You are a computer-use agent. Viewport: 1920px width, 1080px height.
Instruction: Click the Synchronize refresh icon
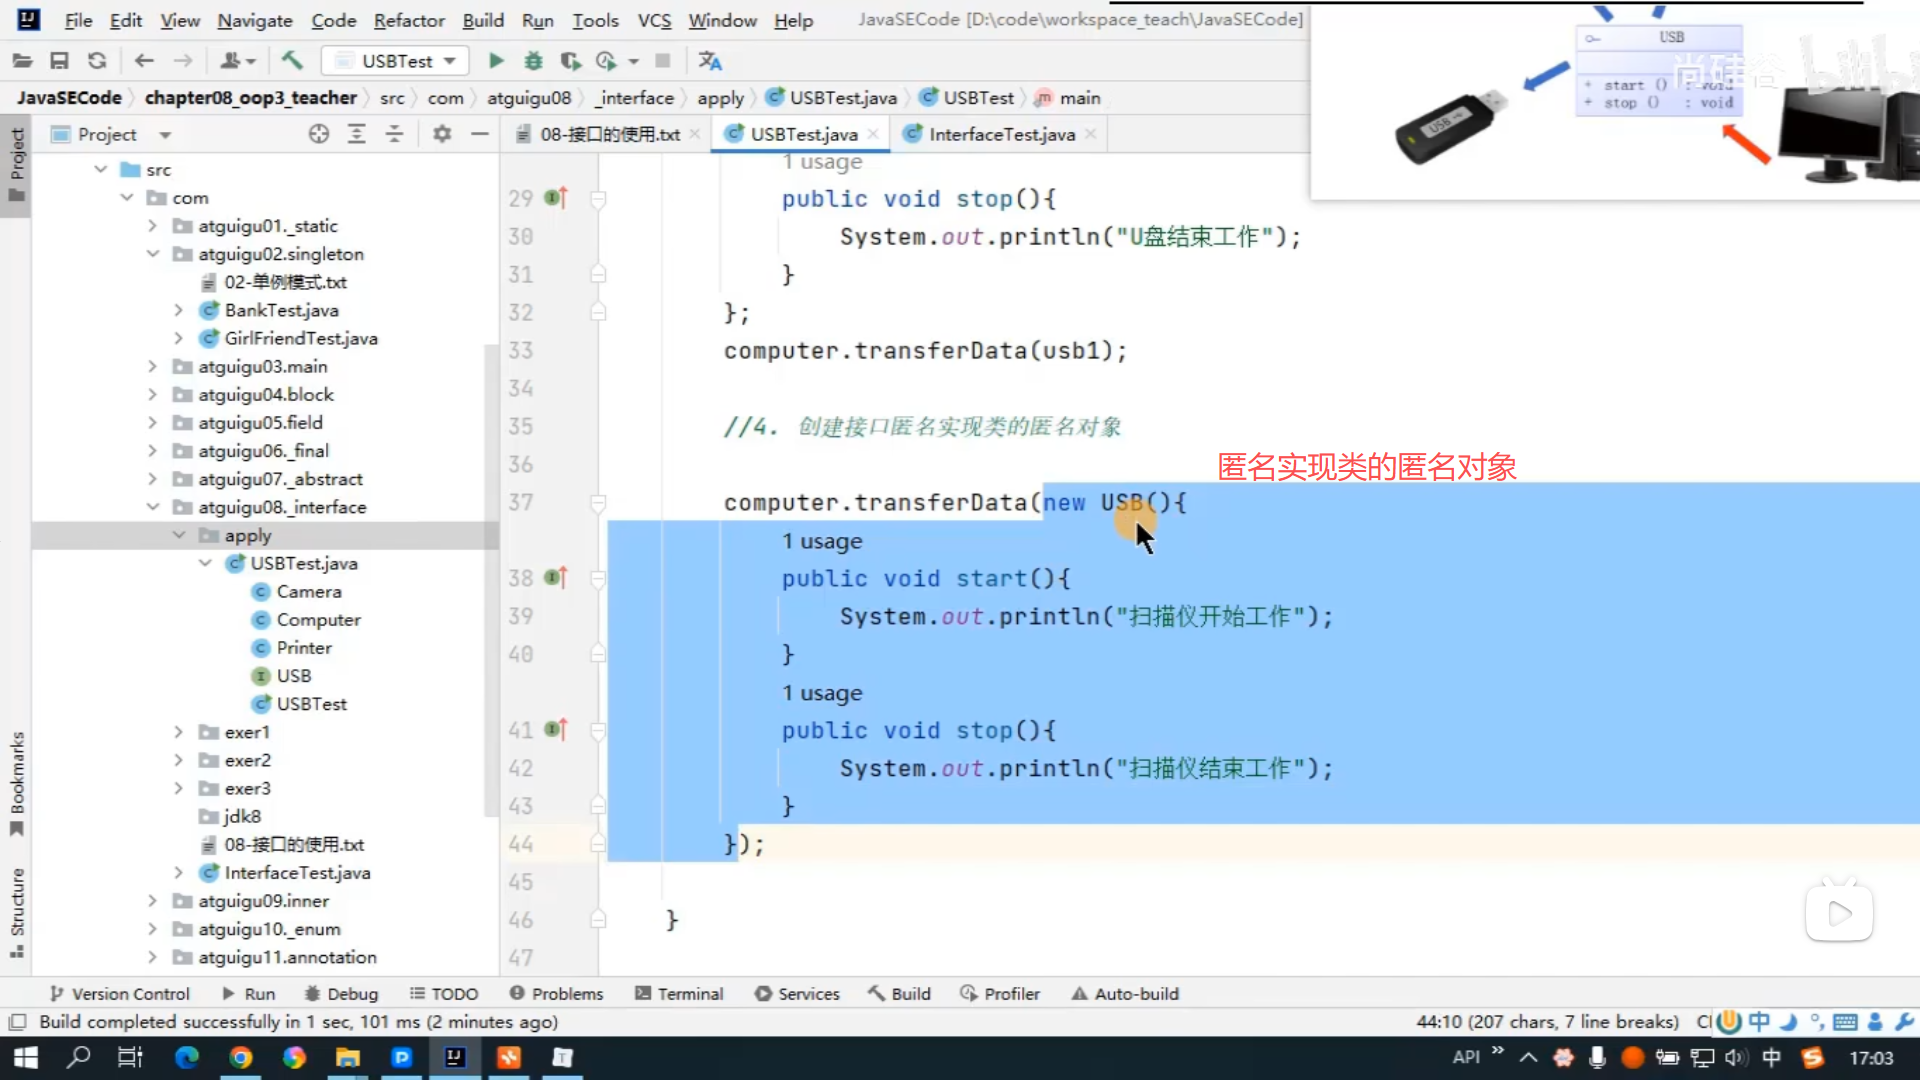tap(97, 61)
